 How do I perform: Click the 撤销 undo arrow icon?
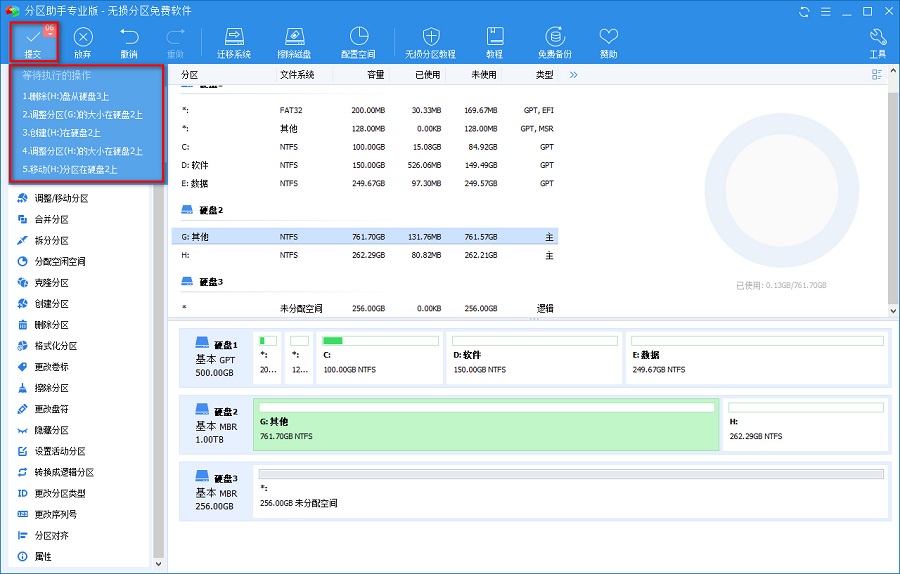coord(129,38)
